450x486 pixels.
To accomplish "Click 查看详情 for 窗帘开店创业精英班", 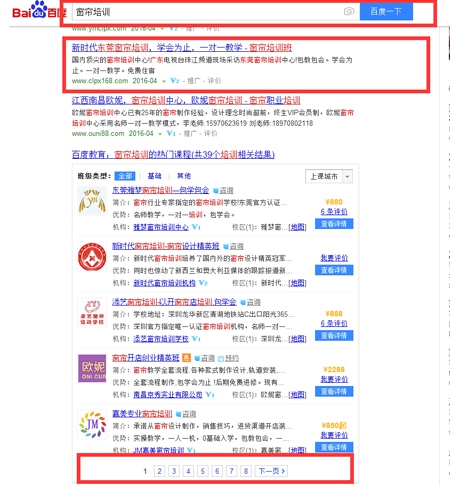I will pyautogui.click(x=334, y=391).
